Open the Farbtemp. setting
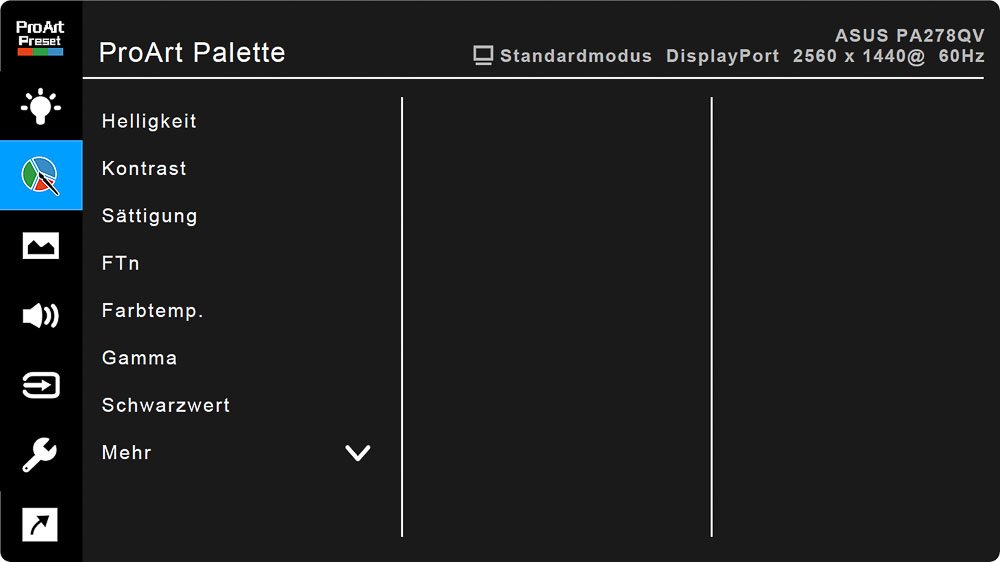 152,311
